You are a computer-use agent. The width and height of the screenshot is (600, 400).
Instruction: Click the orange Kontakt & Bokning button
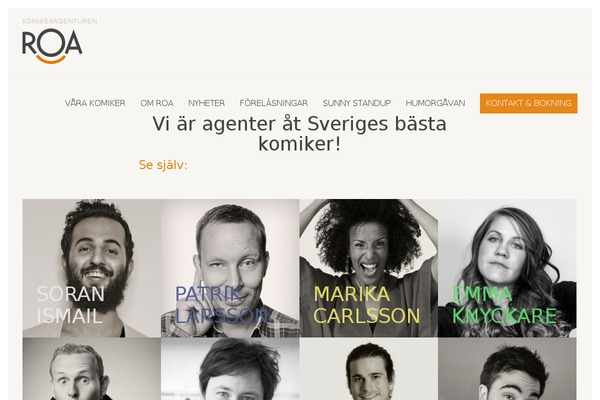point(528,103)
